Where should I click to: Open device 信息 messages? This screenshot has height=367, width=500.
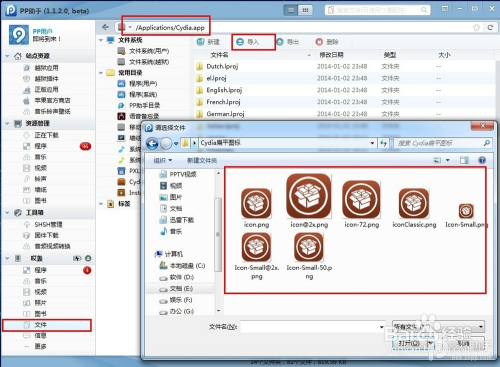pyautogui.click(x=40, y=336)
